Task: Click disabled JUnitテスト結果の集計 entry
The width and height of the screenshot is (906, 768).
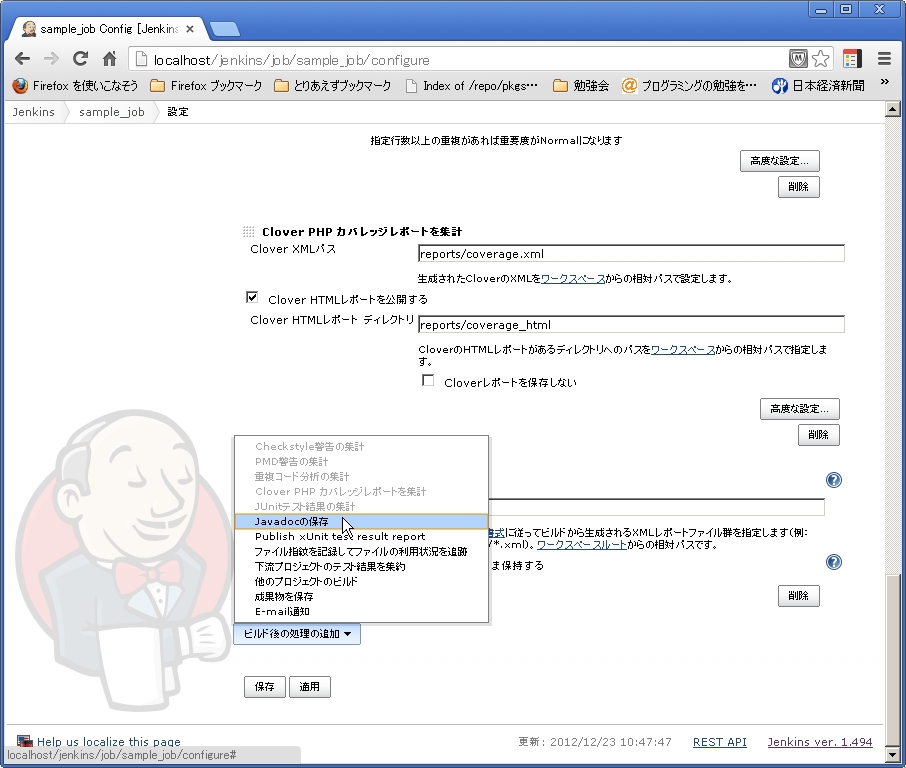Action: coord(361,507)
